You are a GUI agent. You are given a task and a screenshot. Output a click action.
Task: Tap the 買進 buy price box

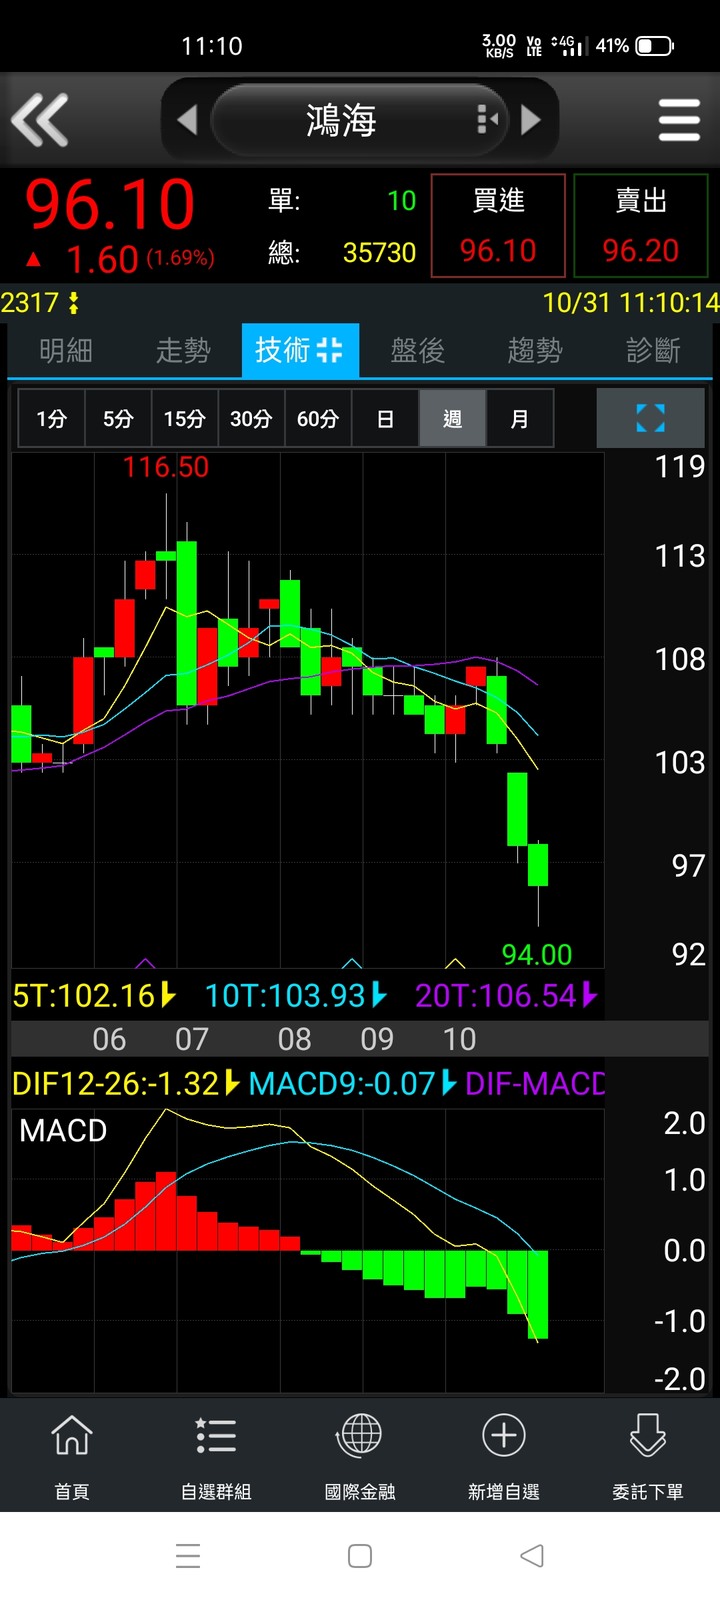click(x=498, y=225)
